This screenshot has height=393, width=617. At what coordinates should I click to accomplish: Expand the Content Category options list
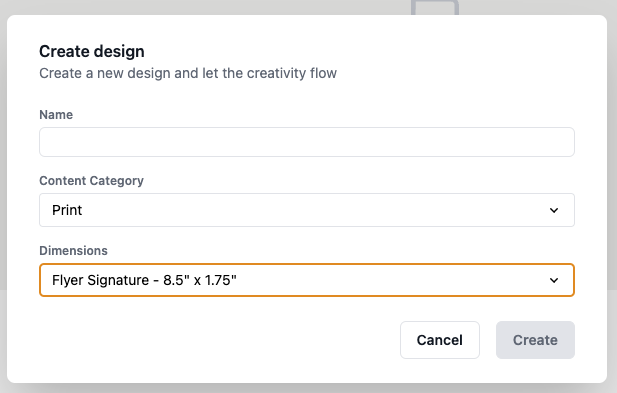coord(307,210)
